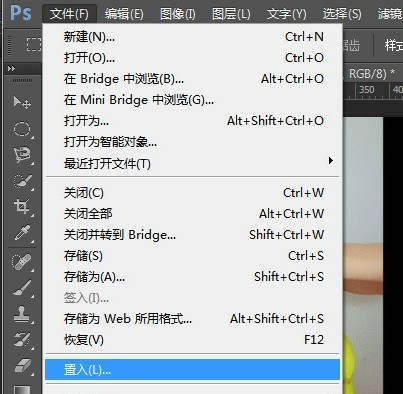This screenshot has height=394, width=403.
Task: Choose 打开为智能对象... entry
Action: 193,142
